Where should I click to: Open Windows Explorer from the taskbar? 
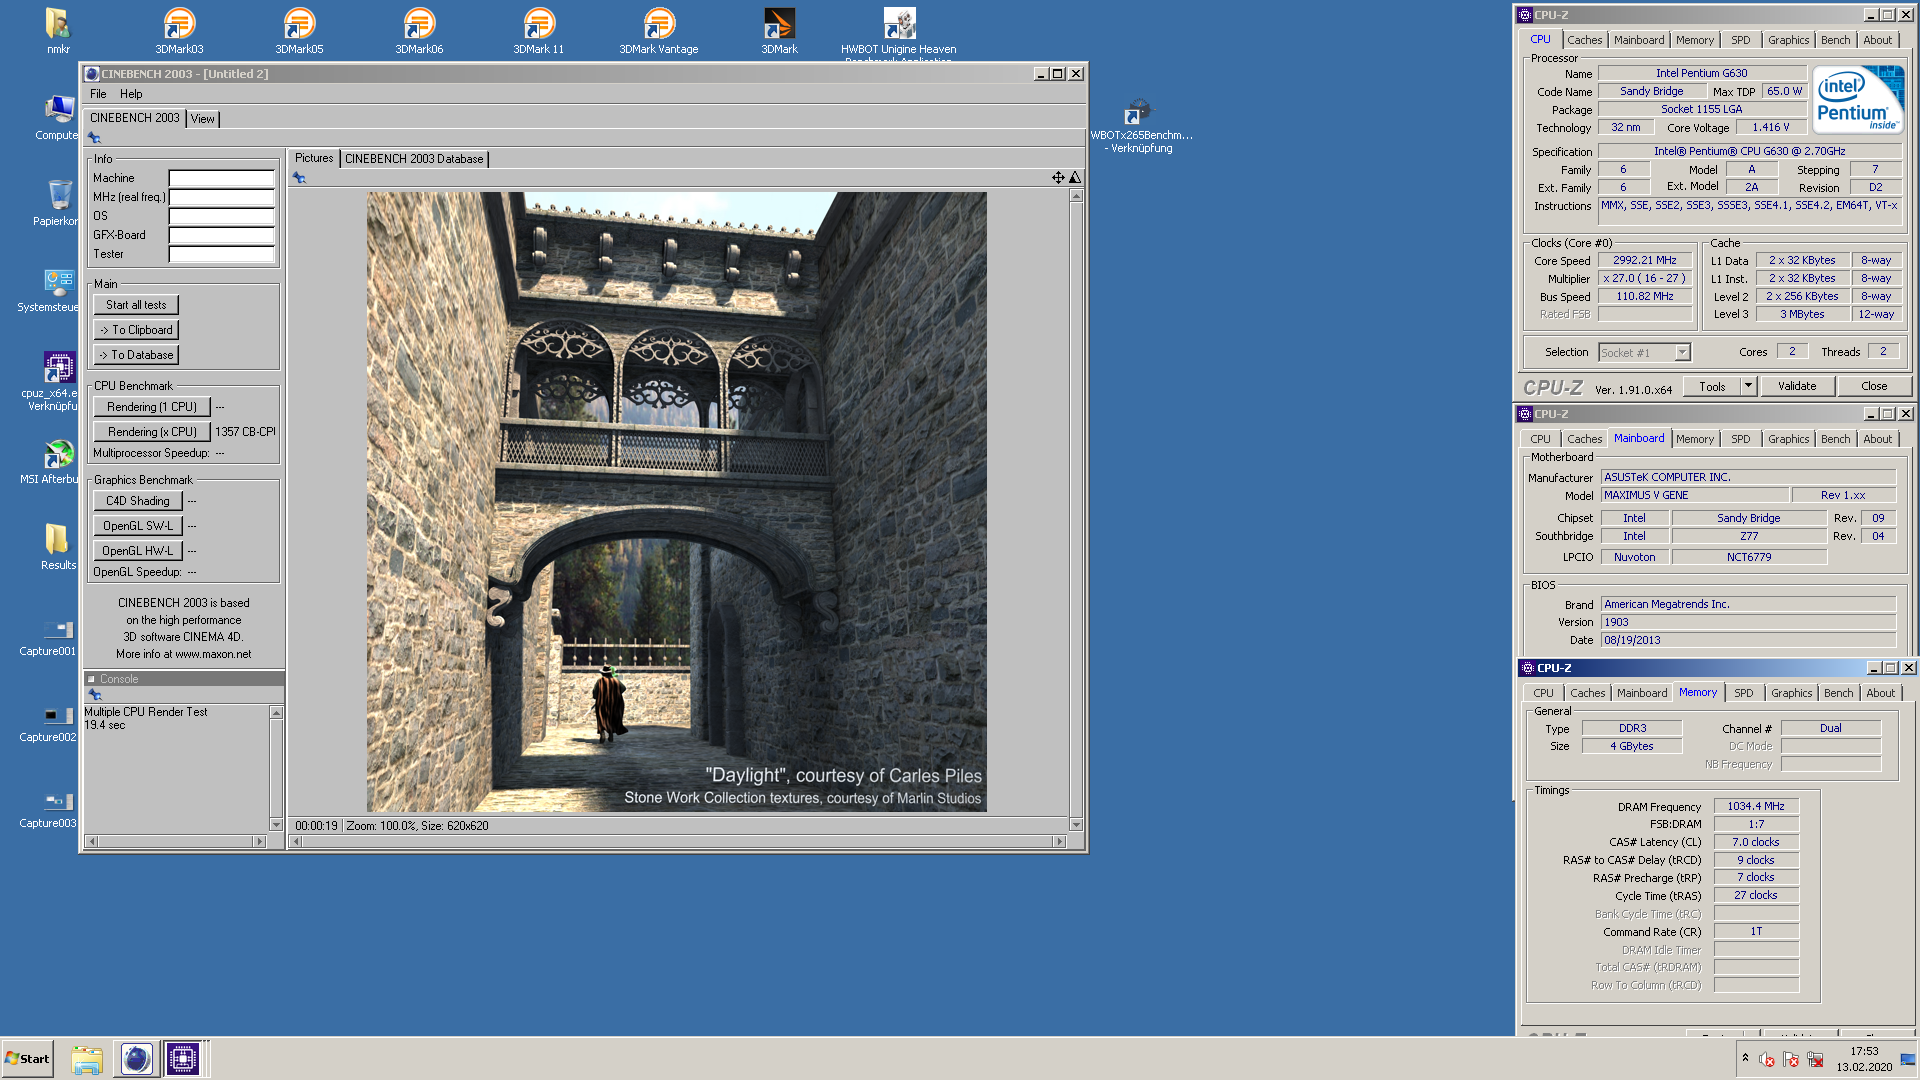[x=87, y=1060]
